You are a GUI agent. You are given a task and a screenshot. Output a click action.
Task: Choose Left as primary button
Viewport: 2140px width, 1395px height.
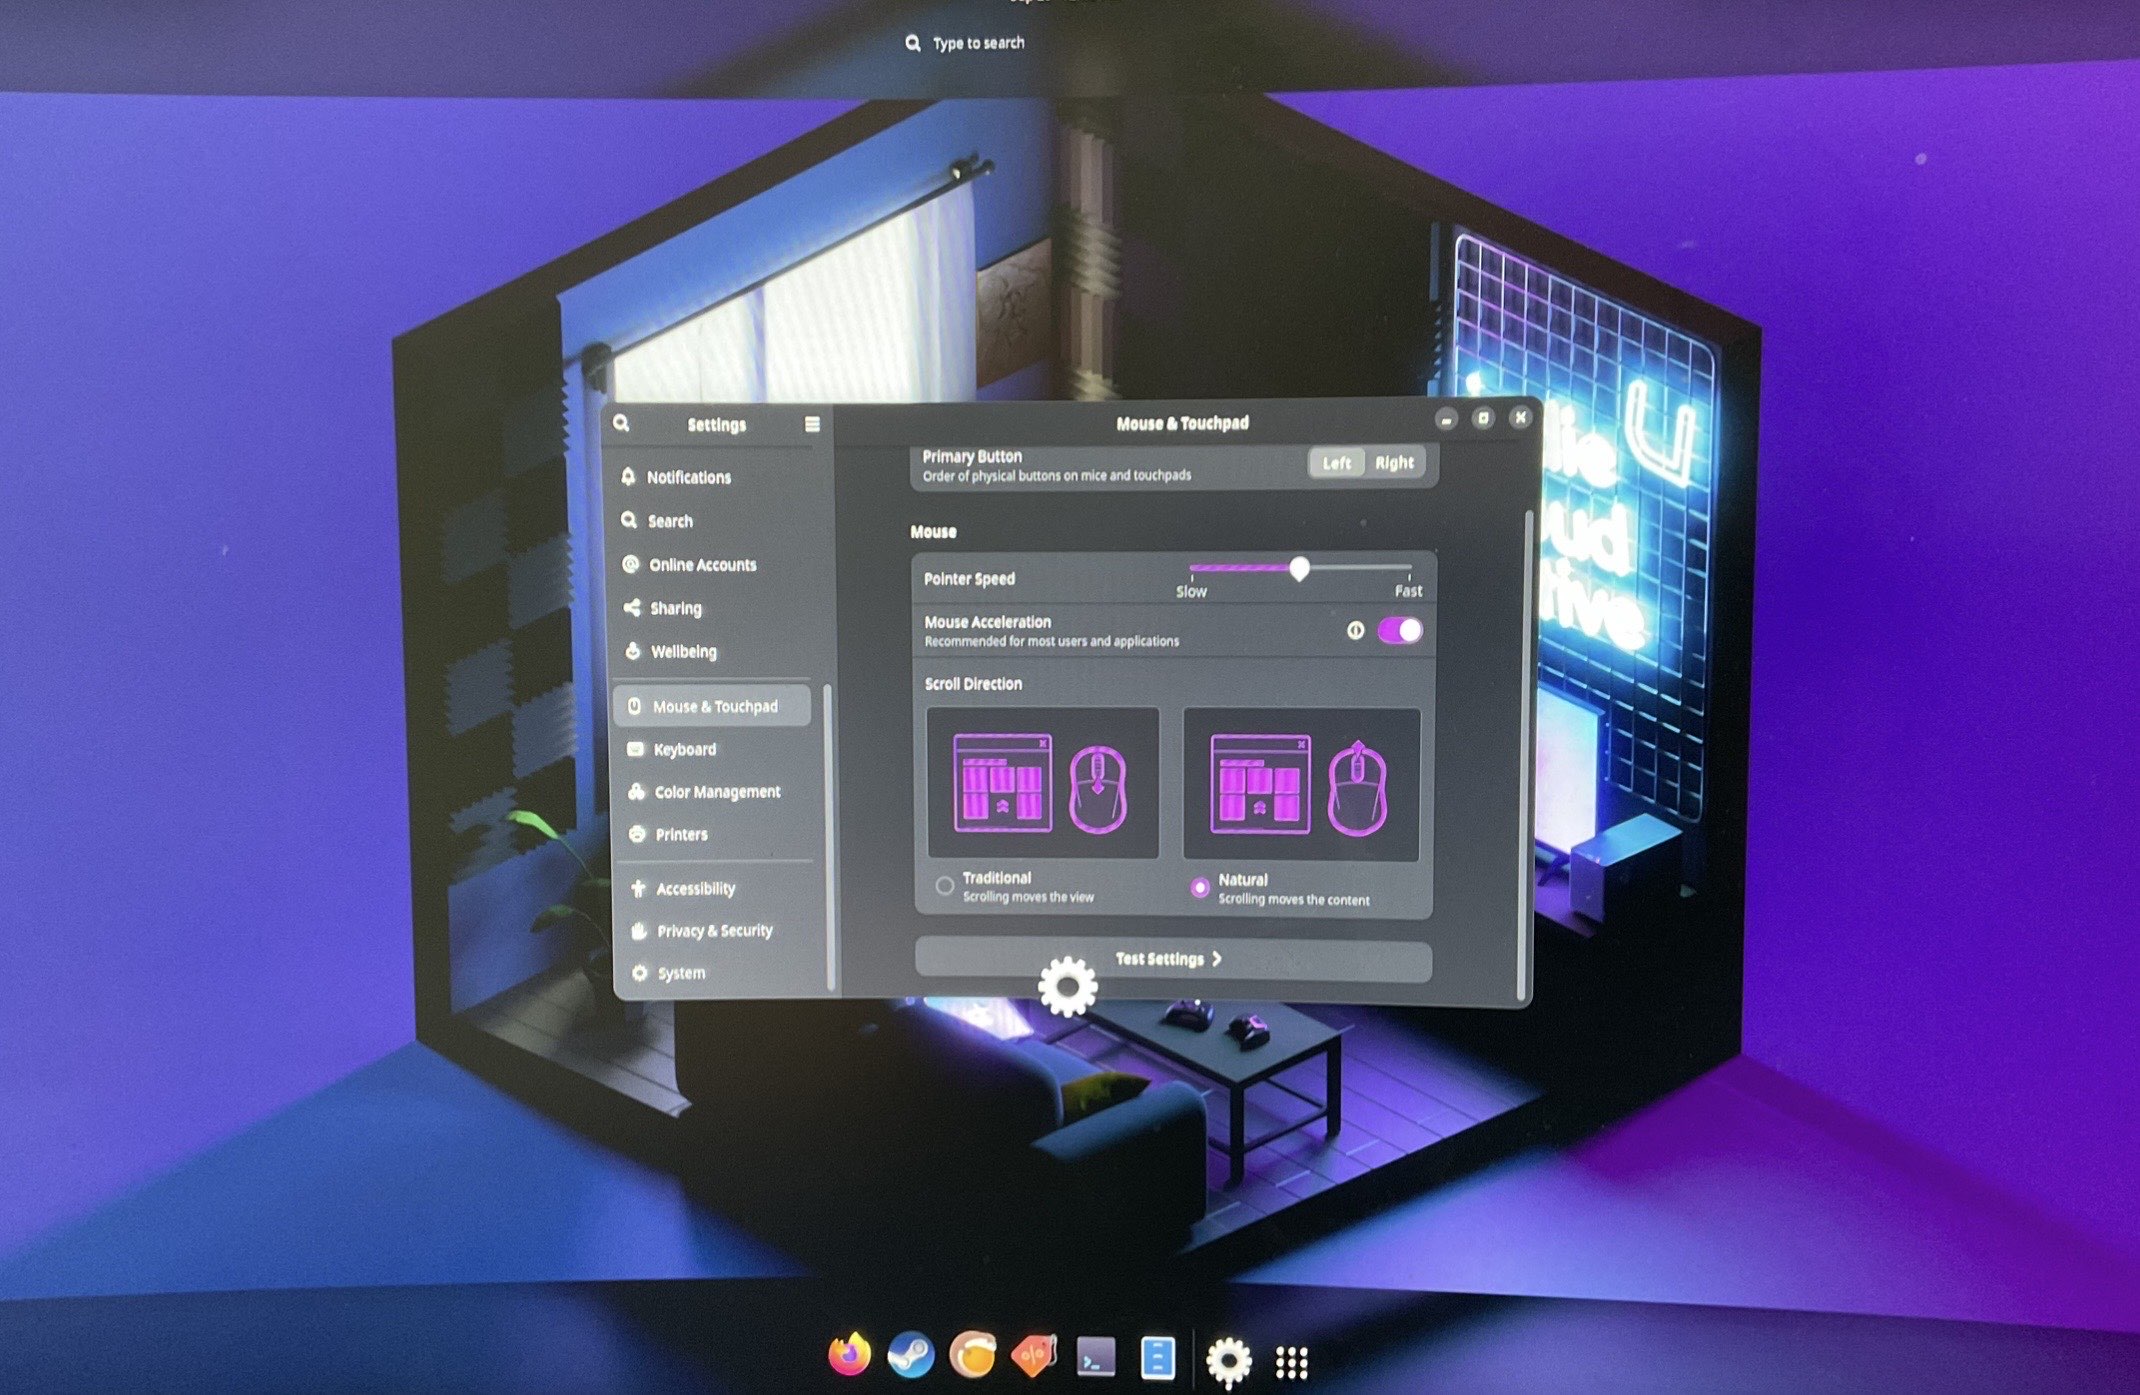click(x=1336, y=462)
